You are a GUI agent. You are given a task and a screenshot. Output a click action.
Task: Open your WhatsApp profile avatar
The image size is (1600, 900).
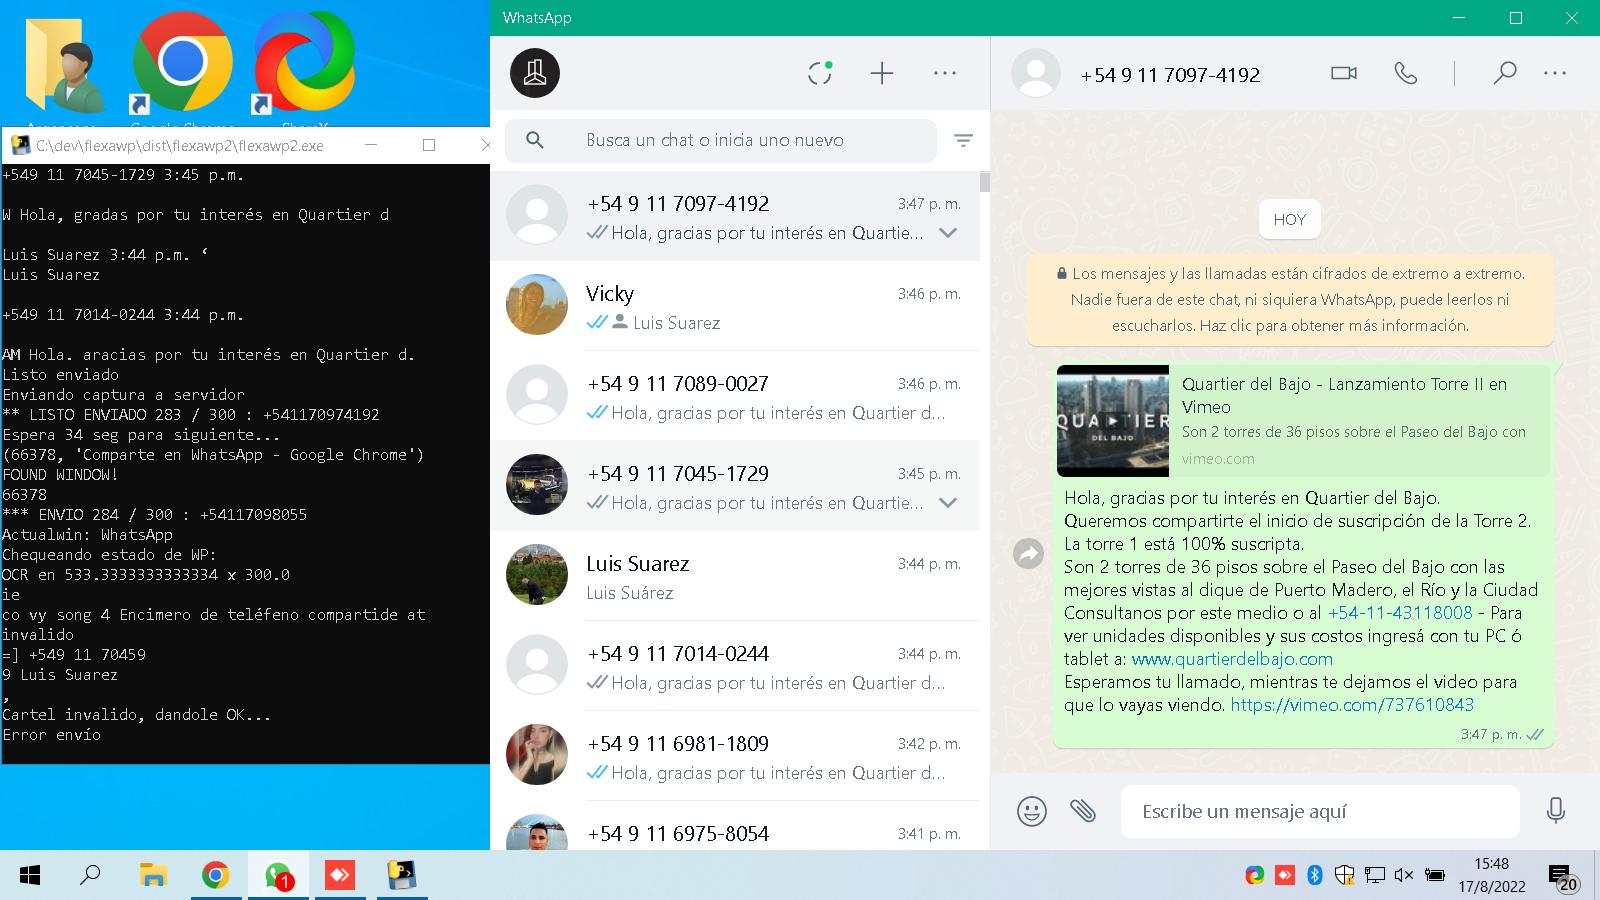[535, 73]
